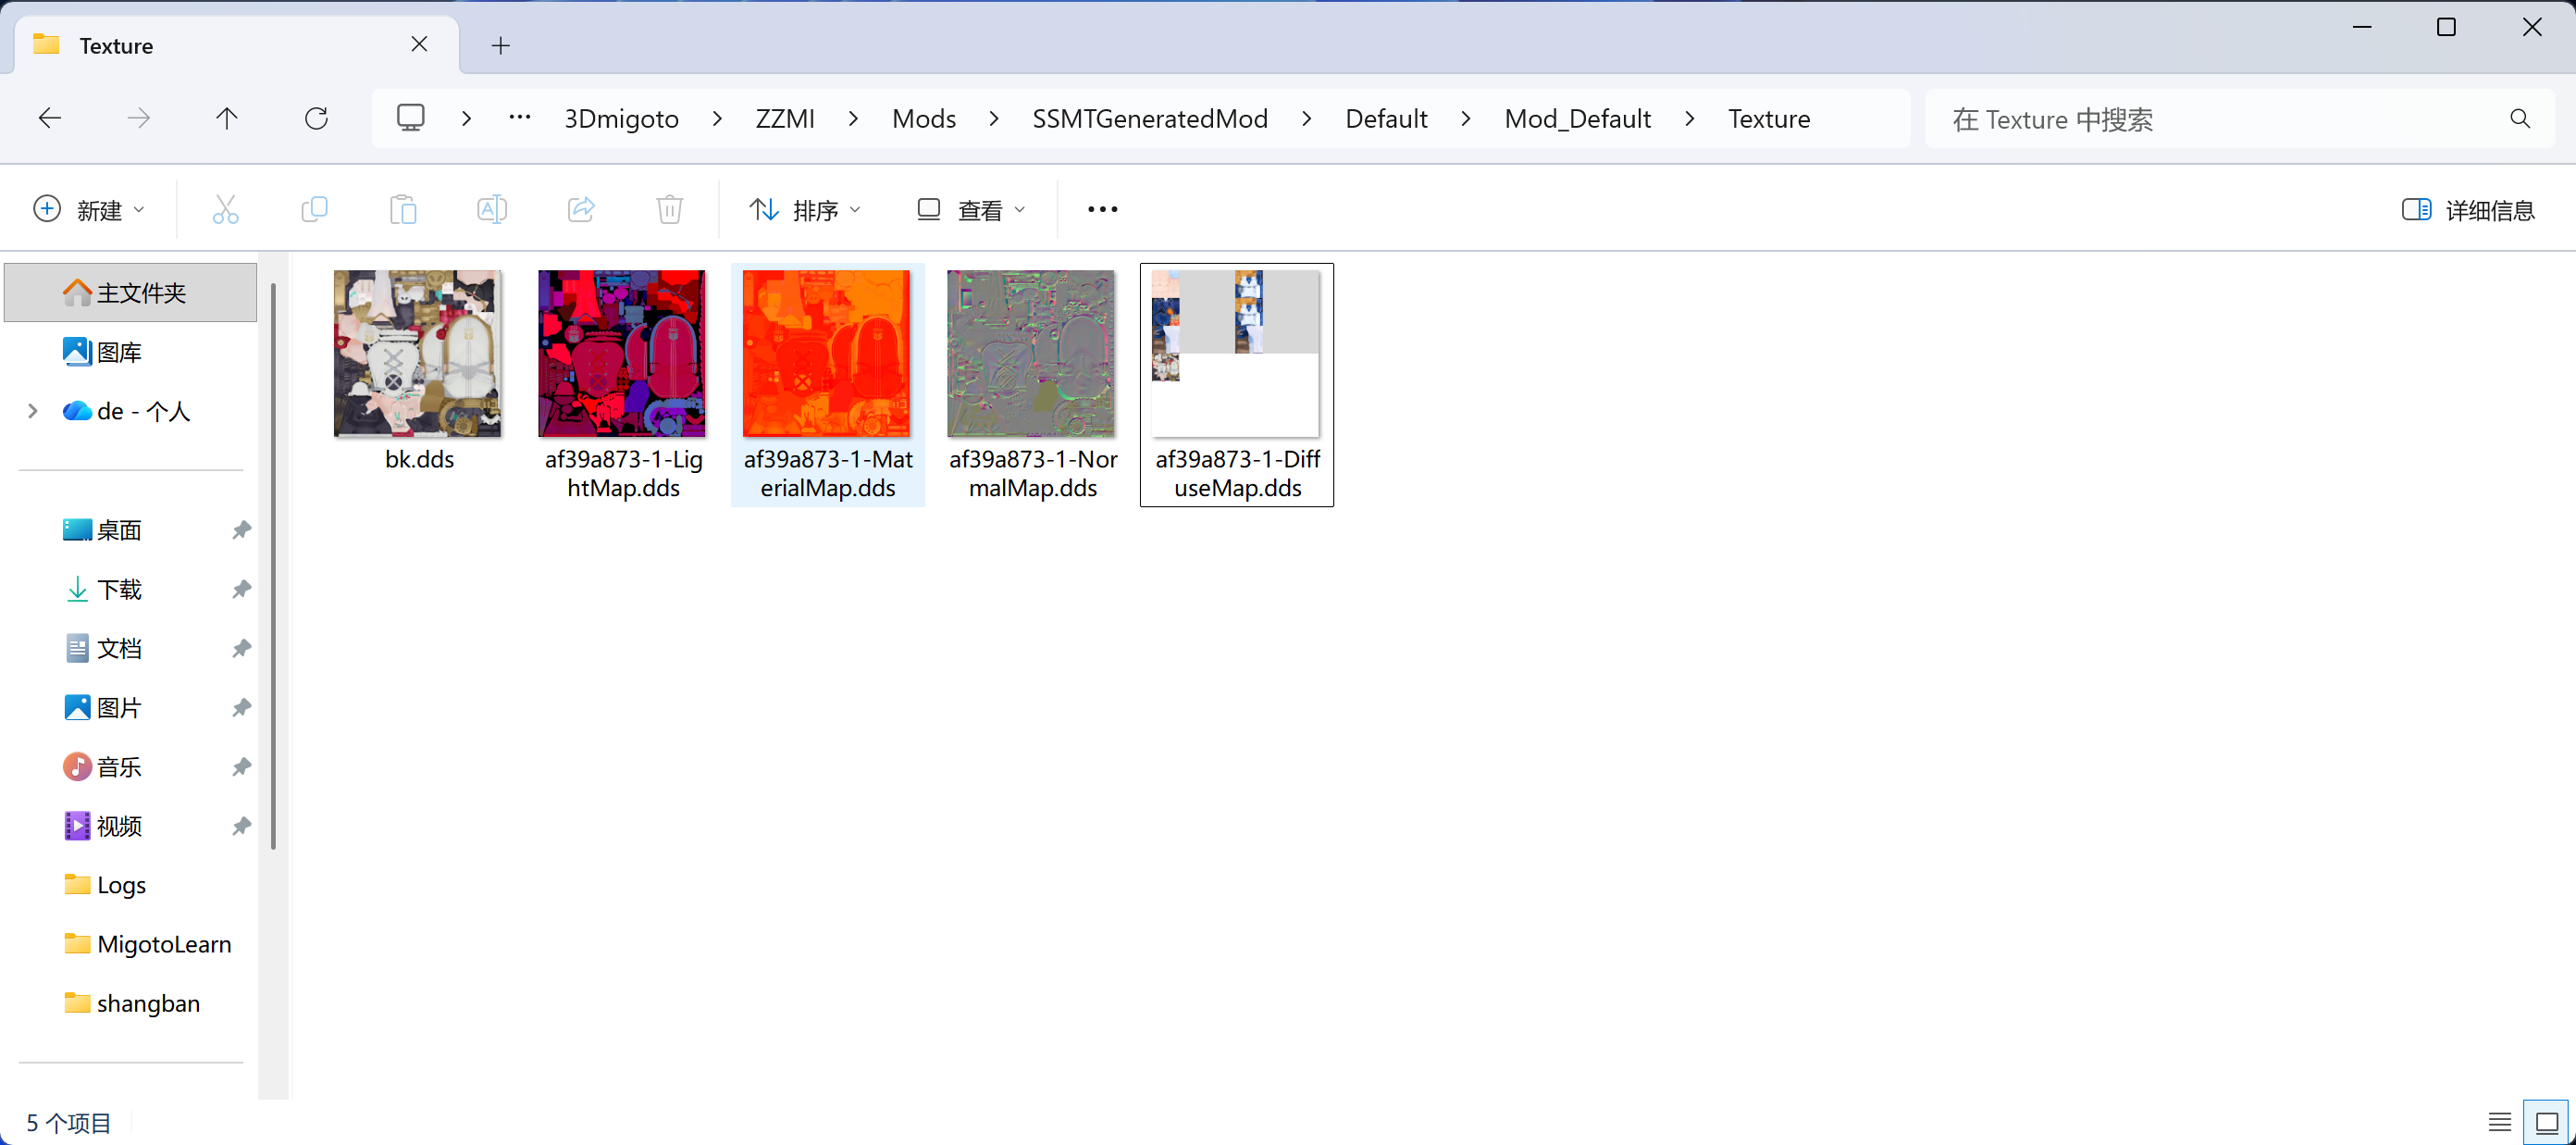2576x1145 pixels.
Task: Copy the selected item
Action: [x=313, y=209]
